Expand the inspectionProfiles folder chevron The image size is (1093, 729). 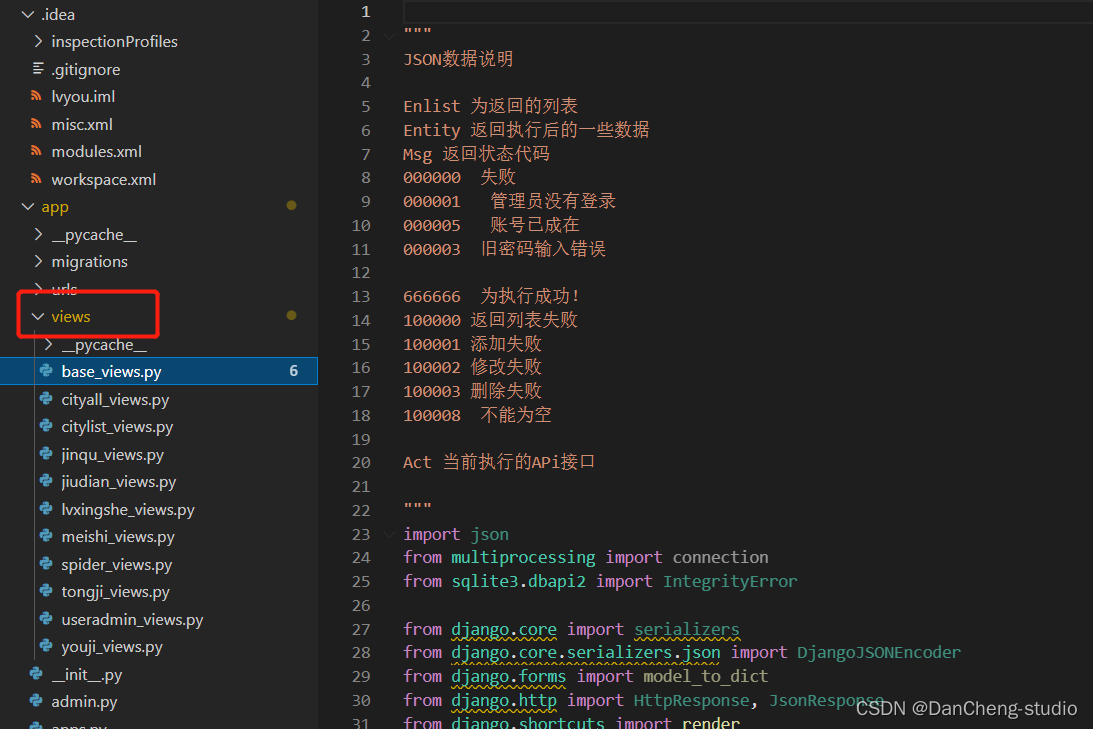point(38,42)
